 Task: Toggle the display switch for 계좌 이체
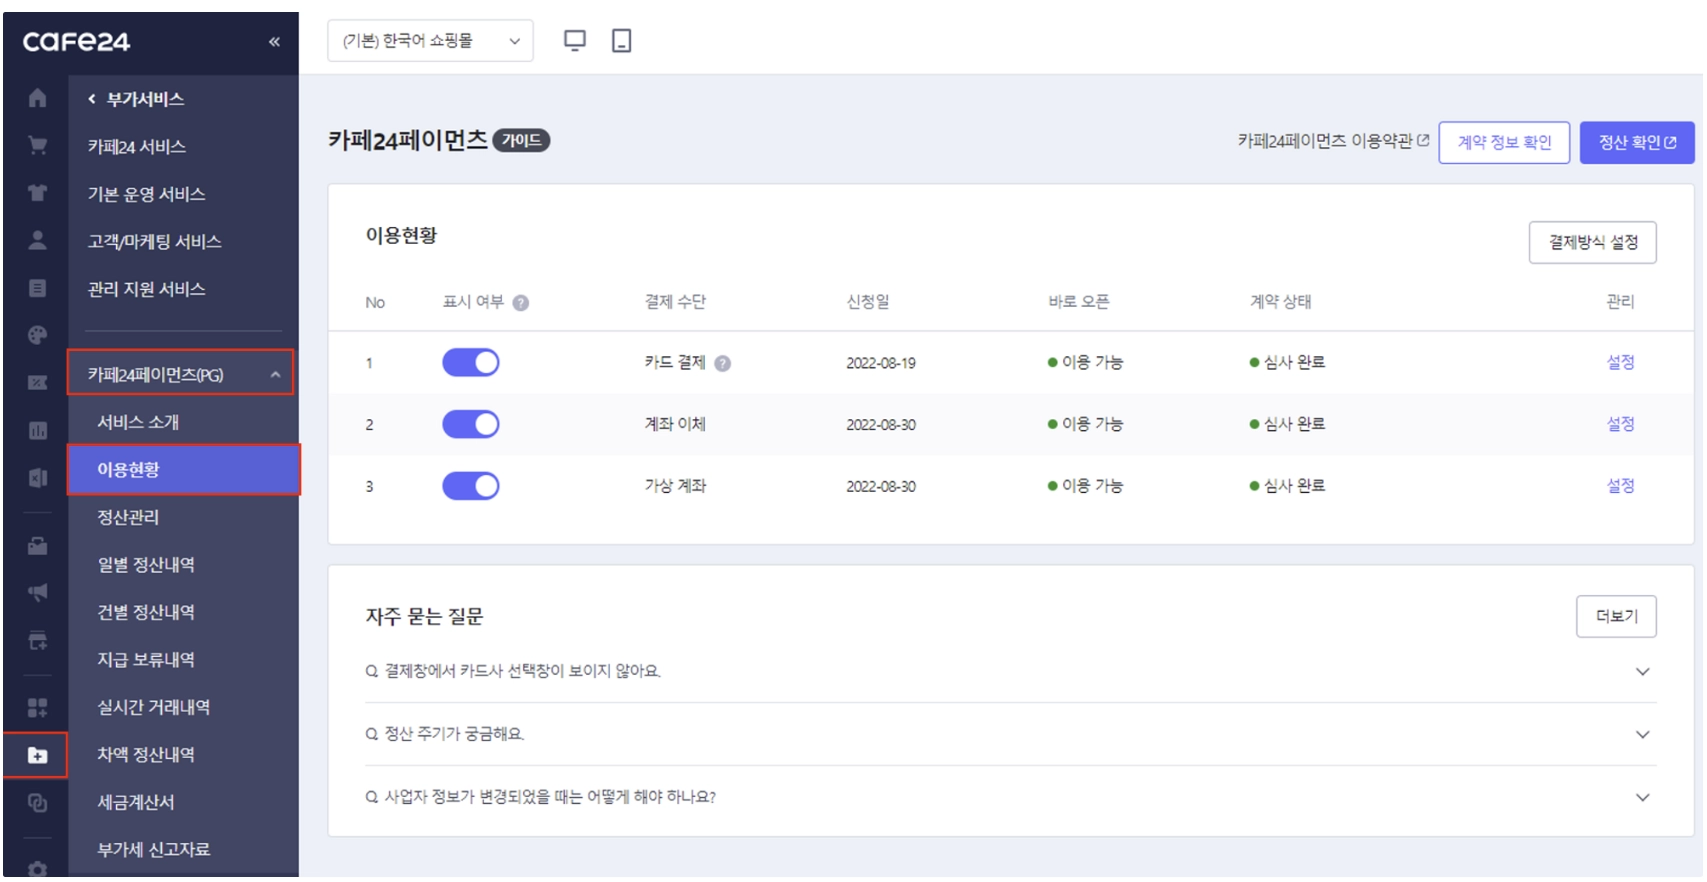tap(471, 425)
